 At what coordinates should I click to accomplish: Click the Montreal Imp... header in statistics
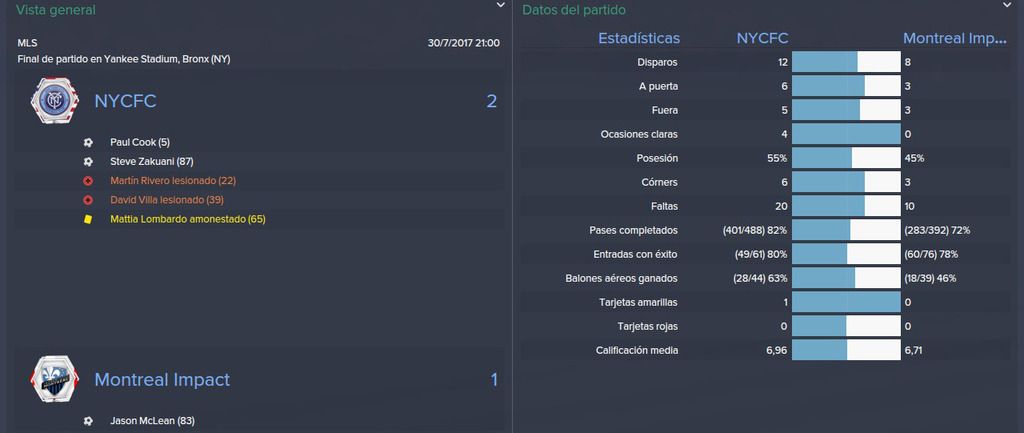954,39
